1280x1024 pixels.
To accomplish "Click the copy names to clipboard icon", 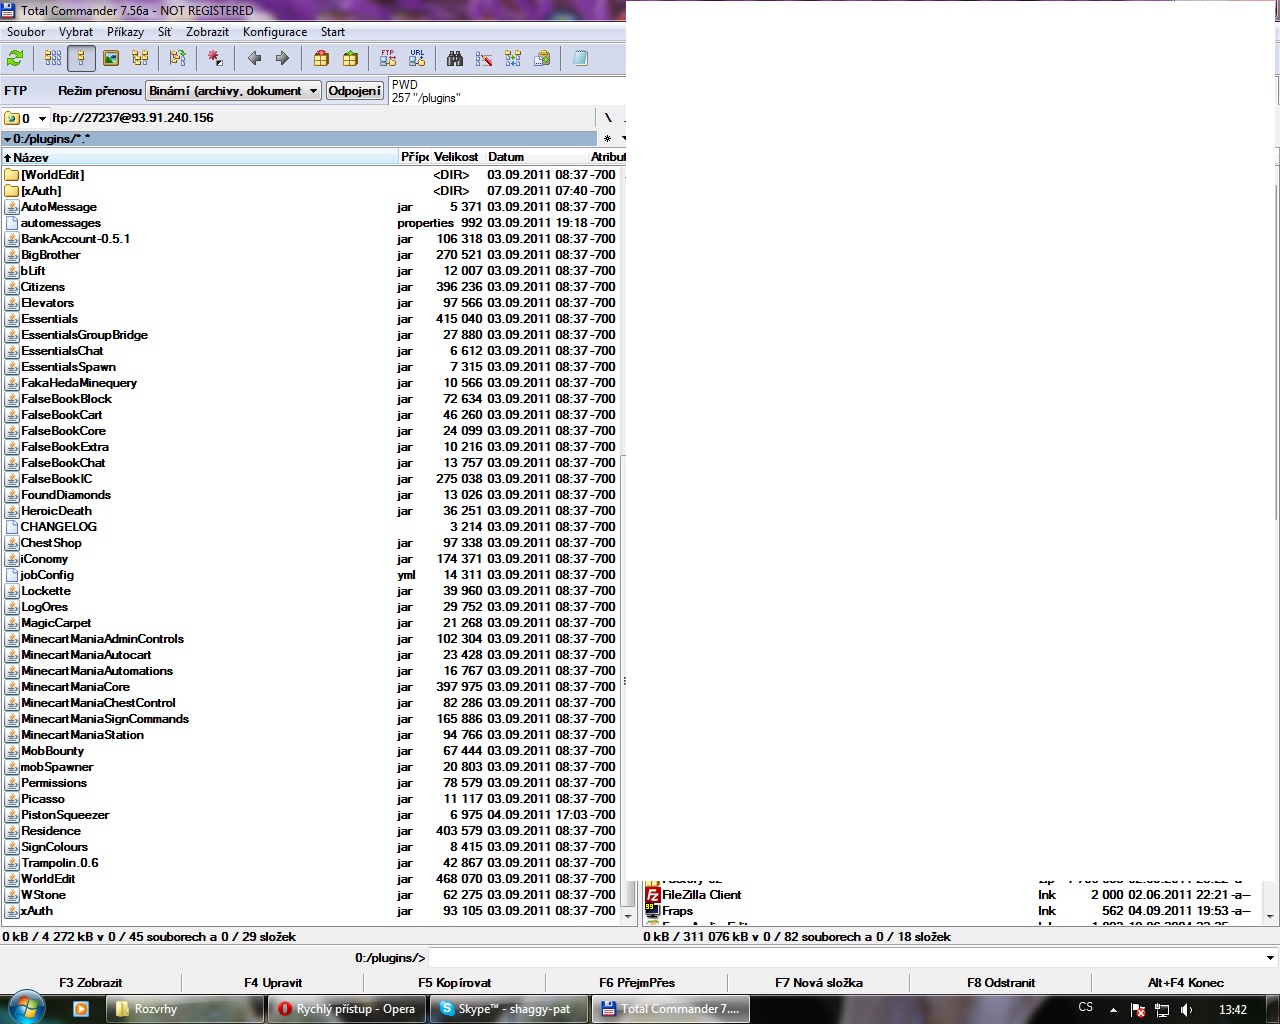I will (x=542, y=59).
